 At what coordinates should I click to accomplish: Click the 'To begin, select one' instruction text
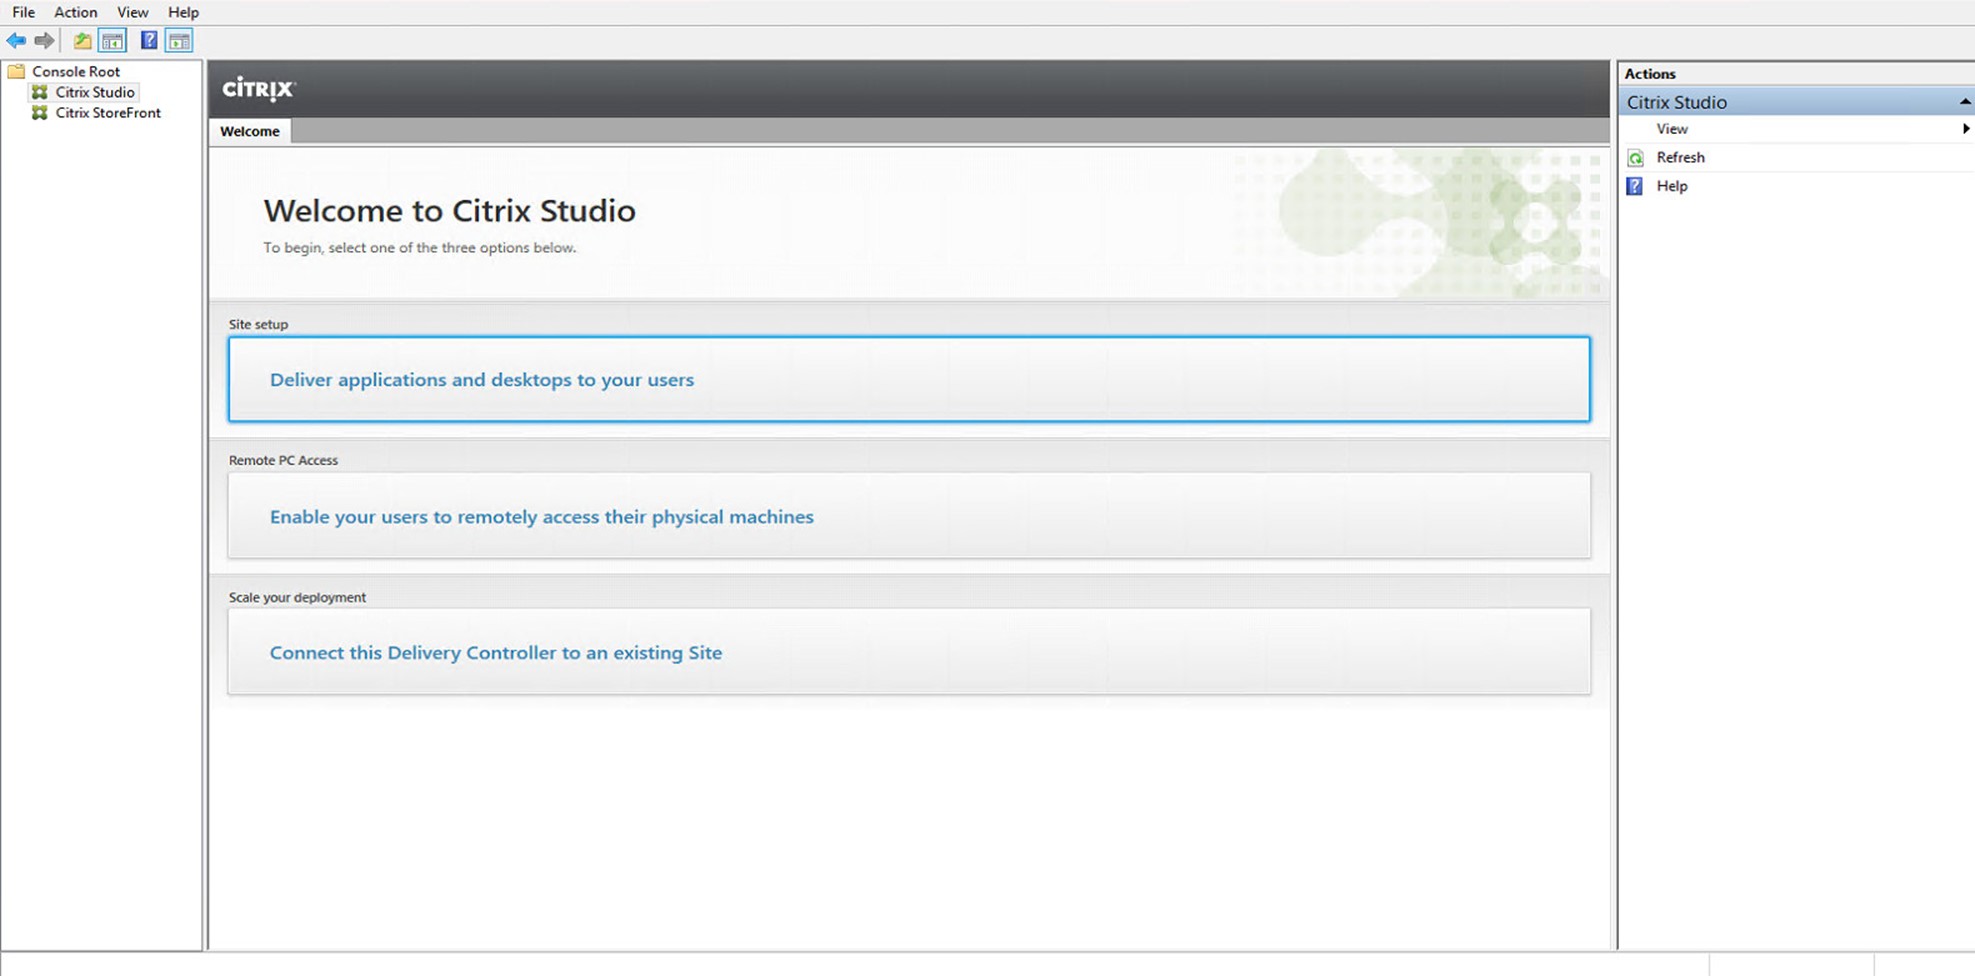point(420,248)
